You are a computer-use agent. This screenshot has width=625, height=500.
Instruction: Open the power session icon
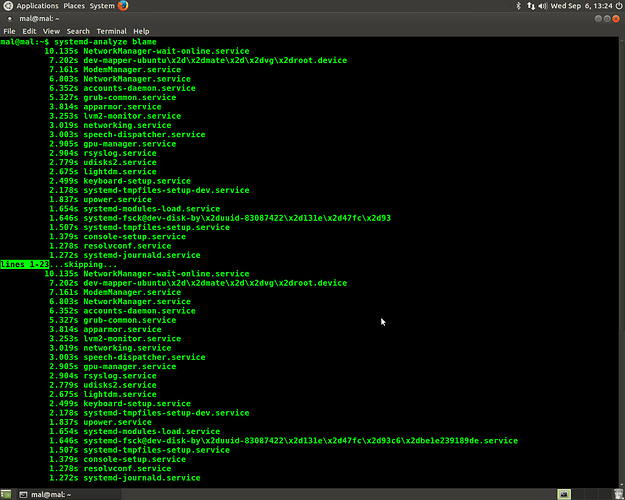(x=619, y=6)
